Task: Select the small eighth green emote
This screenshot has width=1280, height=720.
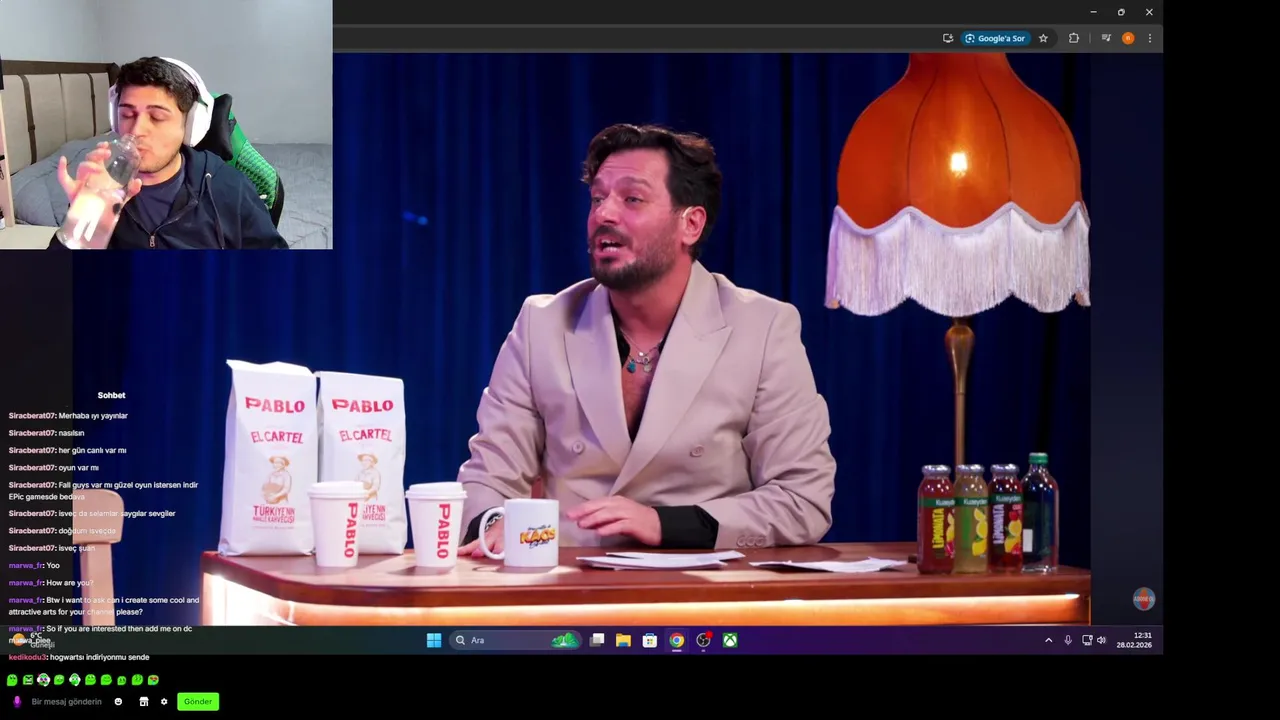Action: point(122,680)
